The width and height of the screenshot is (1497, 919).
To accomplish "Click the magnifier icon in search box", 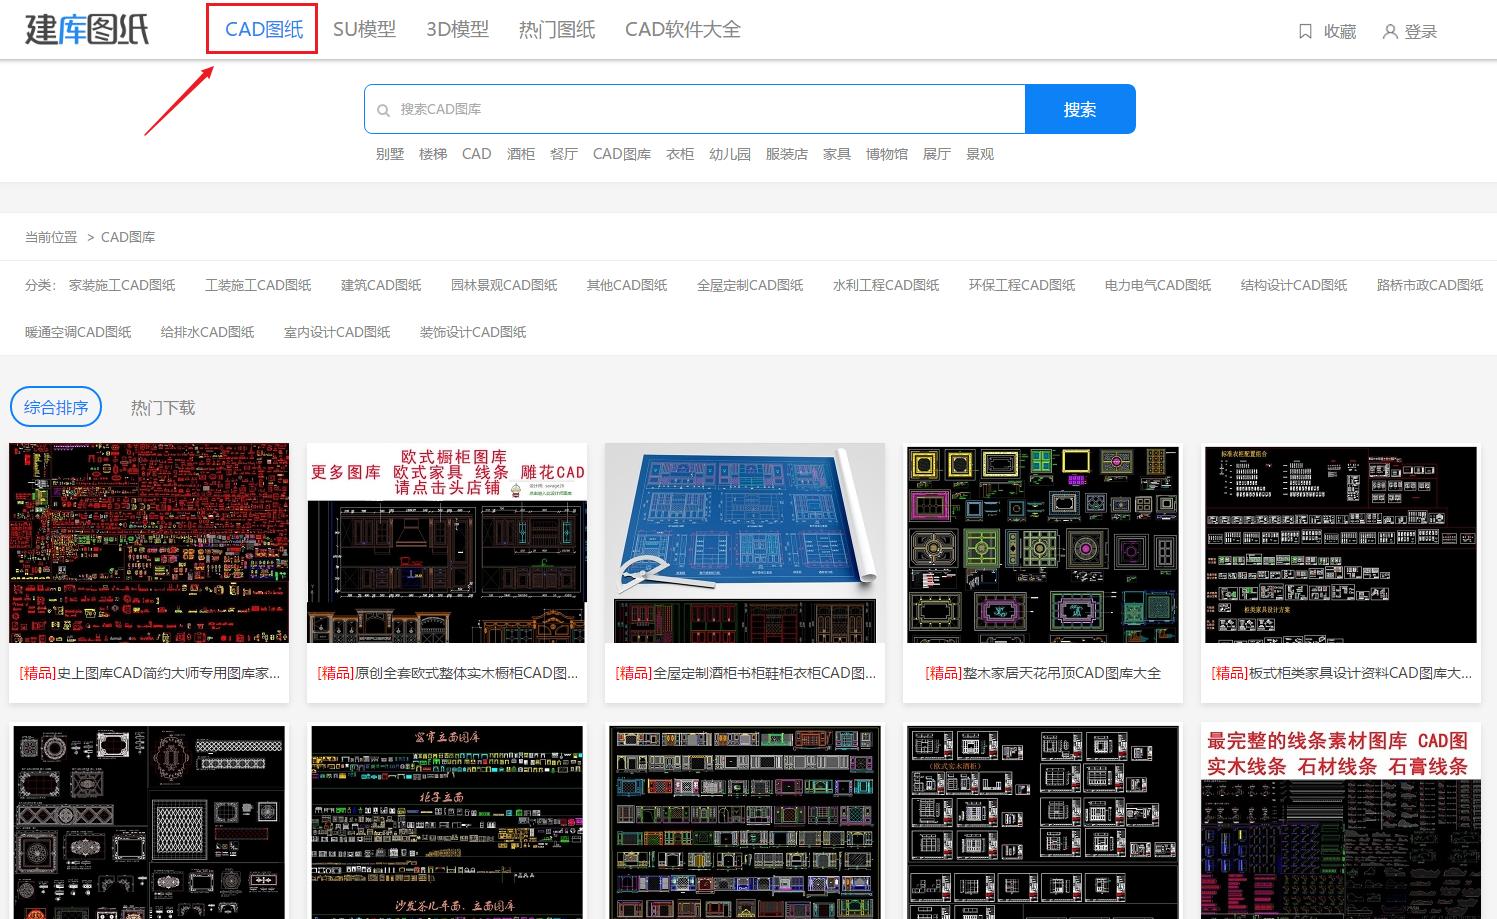I will click(384, 109).
